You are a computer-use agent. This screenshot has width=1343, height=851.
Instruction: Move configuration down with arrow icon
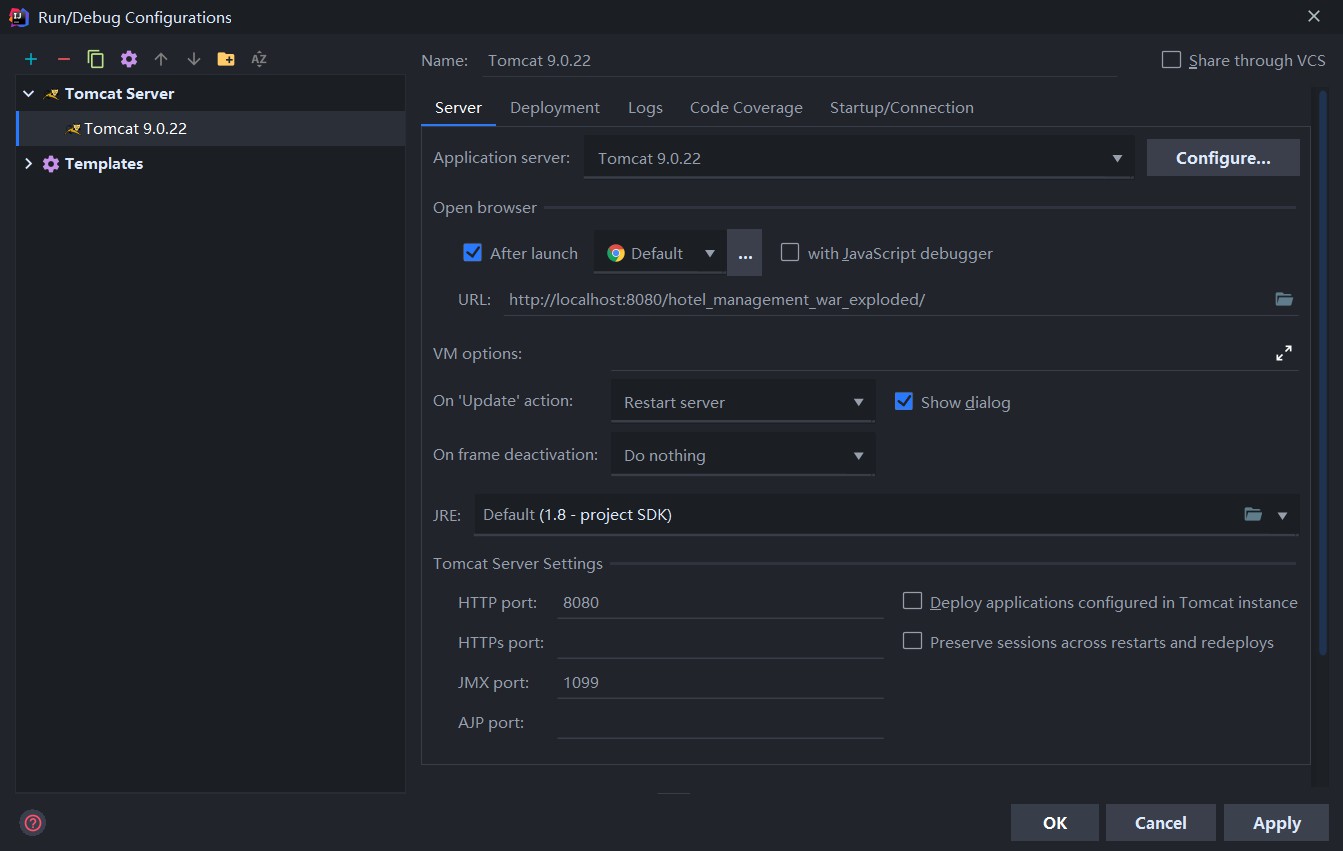[194, 60]
